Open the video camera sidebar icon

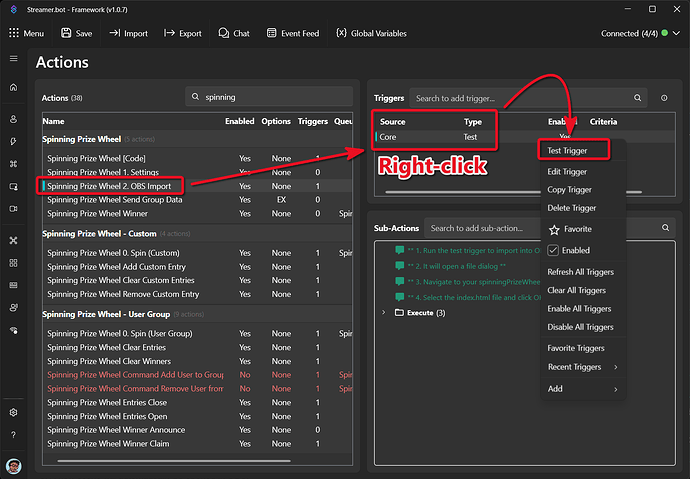14,208
